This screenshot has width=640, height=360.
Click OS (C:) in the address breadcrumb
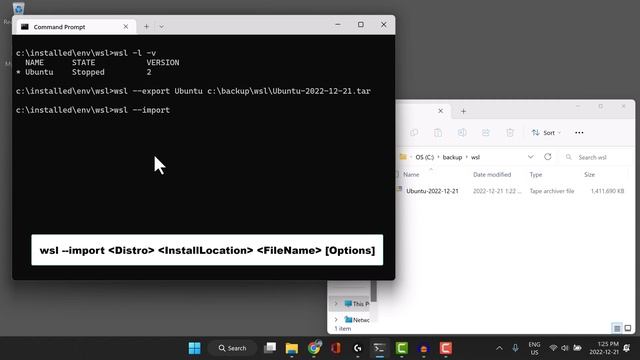point(424,157)
